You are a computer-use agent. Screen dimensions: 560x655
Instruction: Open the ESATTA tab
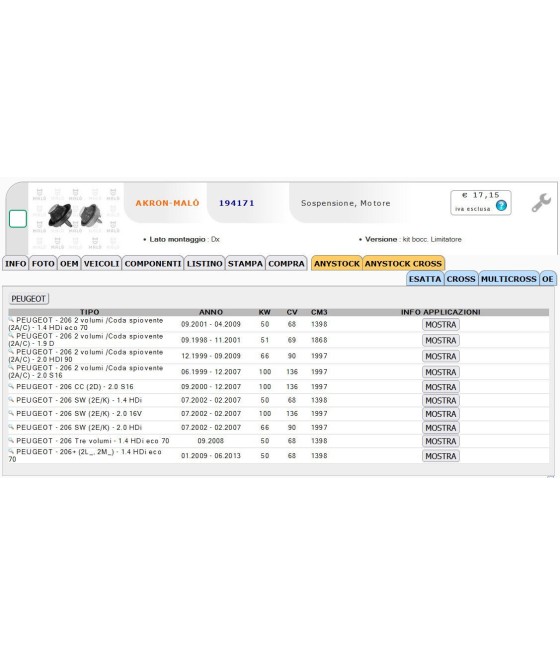pos(425,279)
